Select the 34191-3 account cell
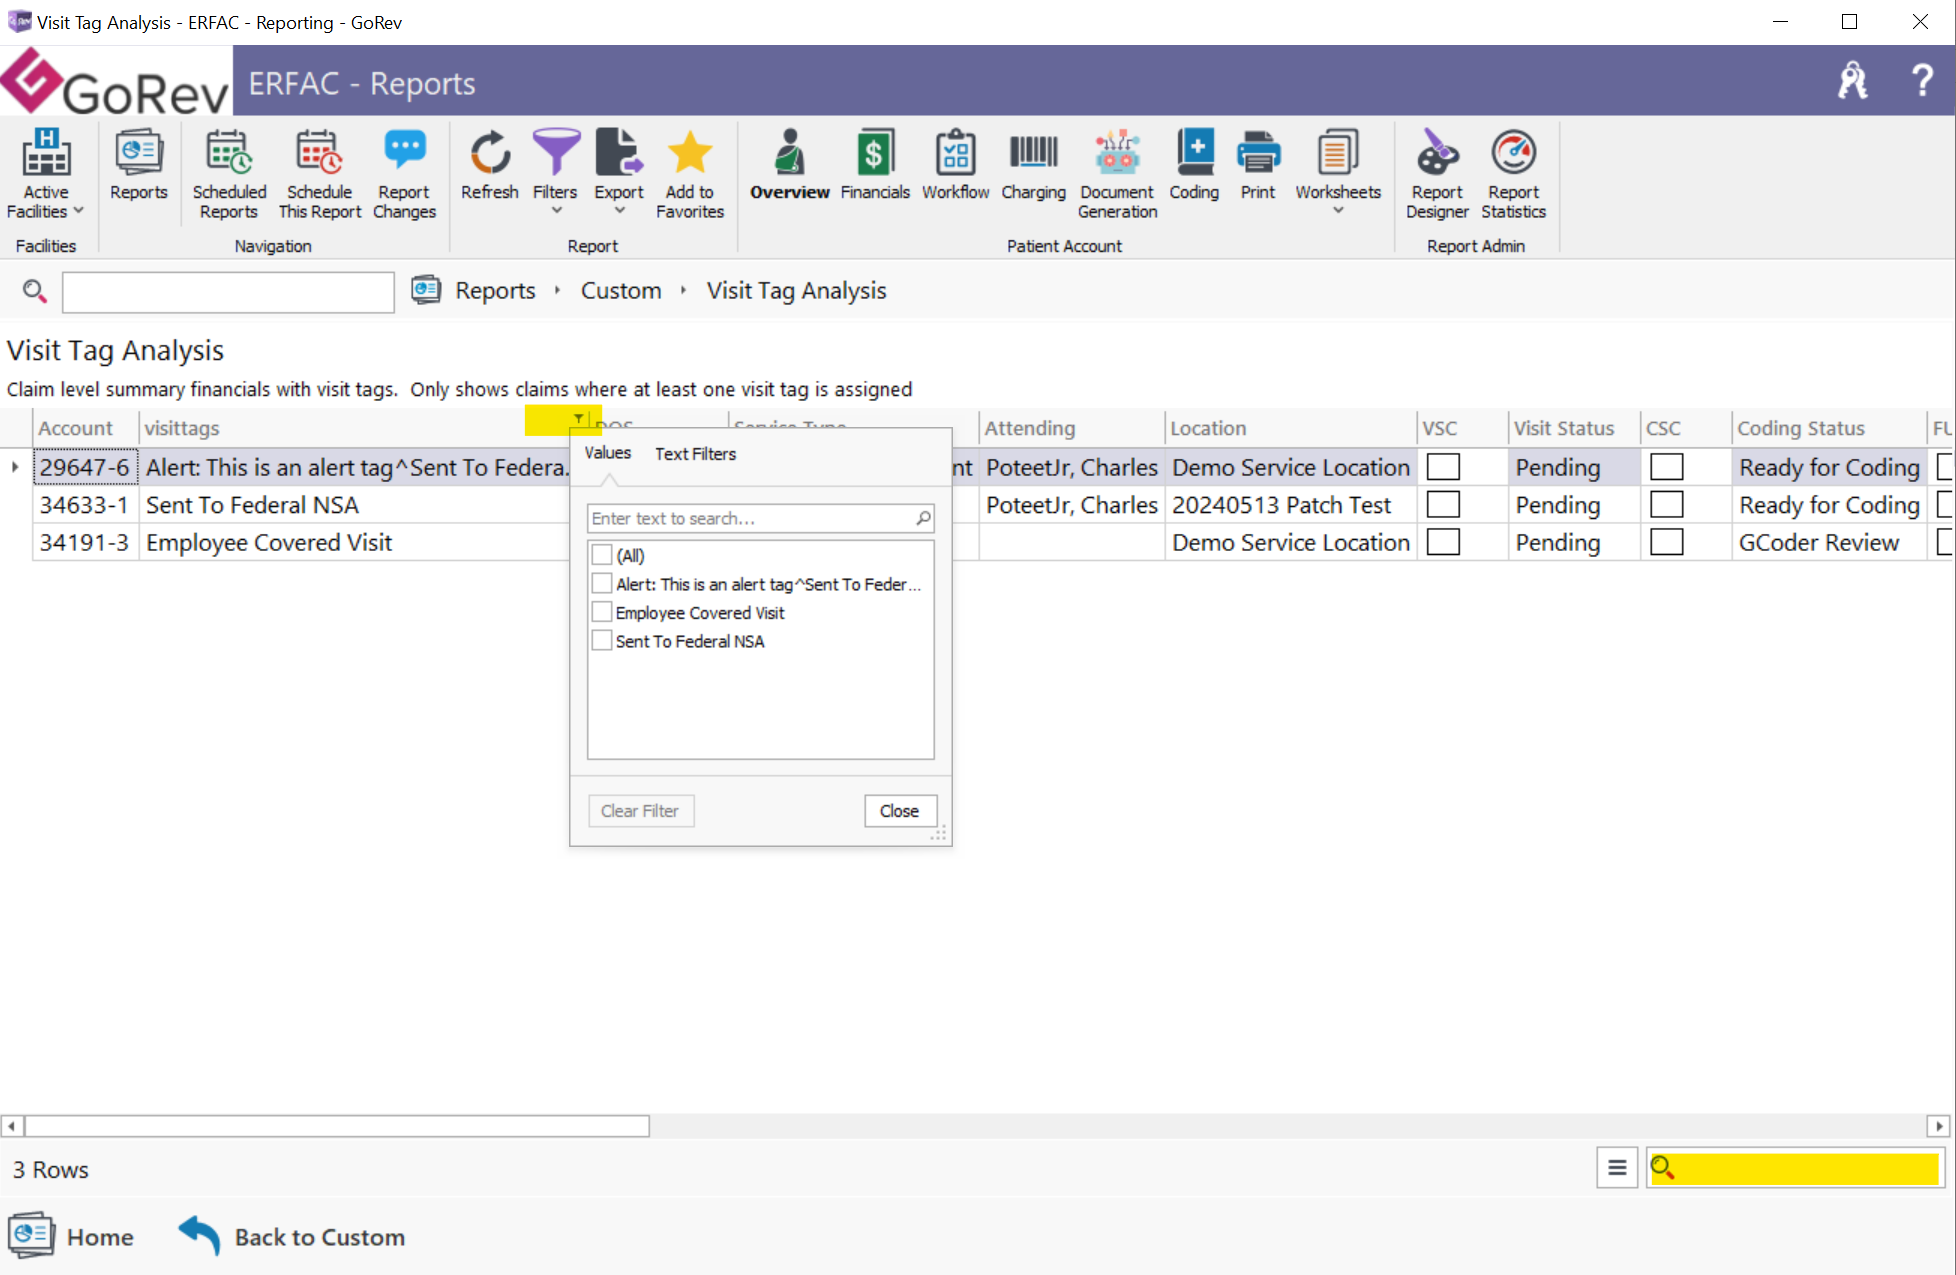This screenshot has width=1956, height=1275. pos(85,542)
